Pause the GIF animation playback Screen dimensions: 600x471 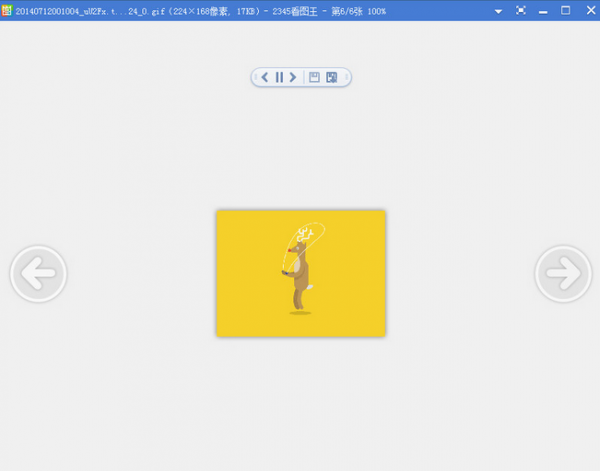pyautogui.click(x=279, y=77)
